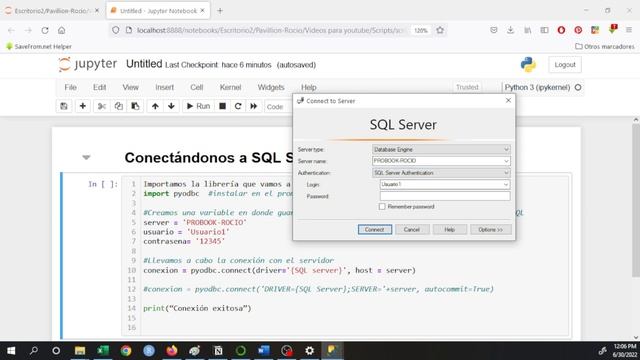Expand the Server name dropdown
Image resolution: width=640 pixels, height=360 pixels.
pyautogui.click(x=506, y=161)
